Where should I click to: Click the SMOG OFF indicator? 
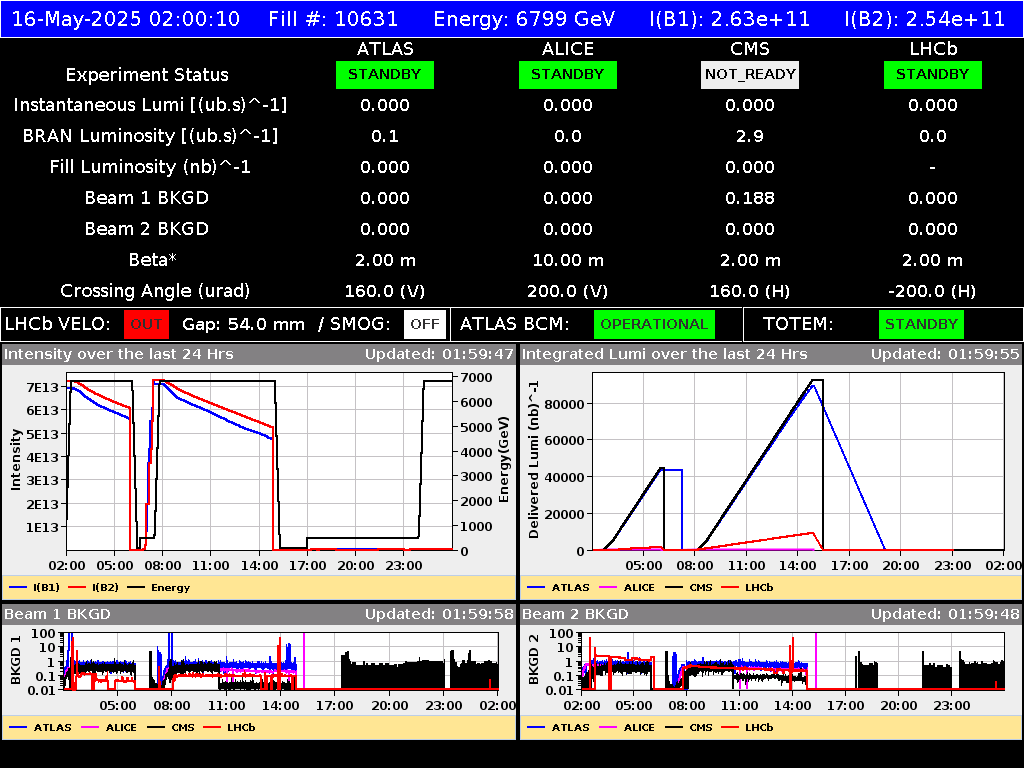click(424, 324)
